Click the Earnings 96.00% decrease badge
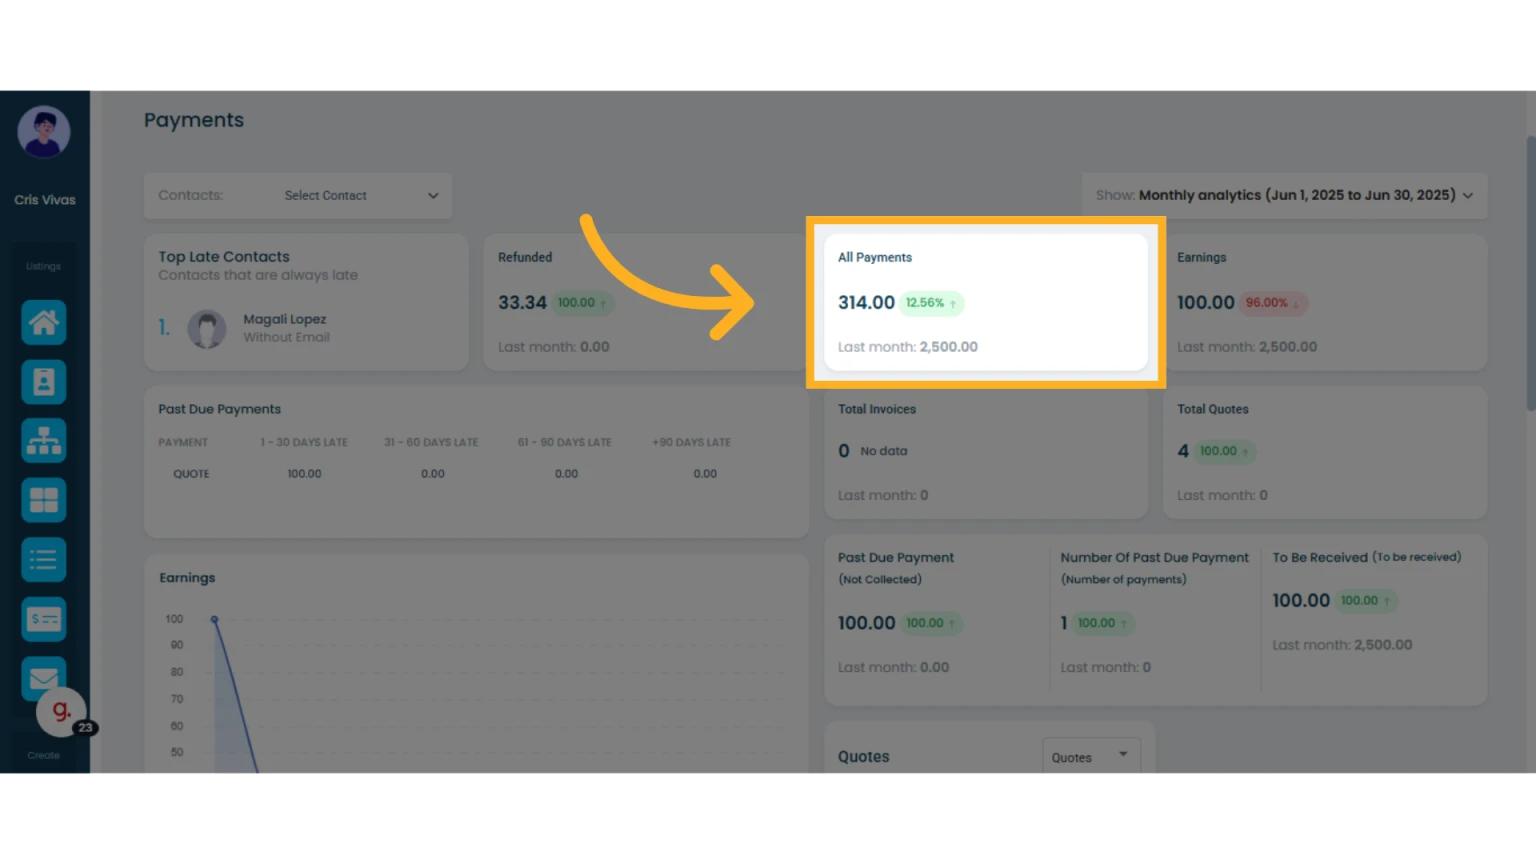 coord(1273,303)
